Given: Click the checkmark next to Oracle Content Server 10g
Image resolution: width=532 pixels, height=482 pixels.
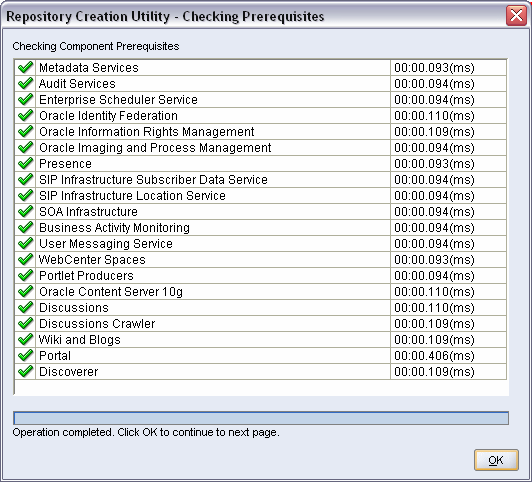Looking at the screenshot, I should click(x=25, y=291).
